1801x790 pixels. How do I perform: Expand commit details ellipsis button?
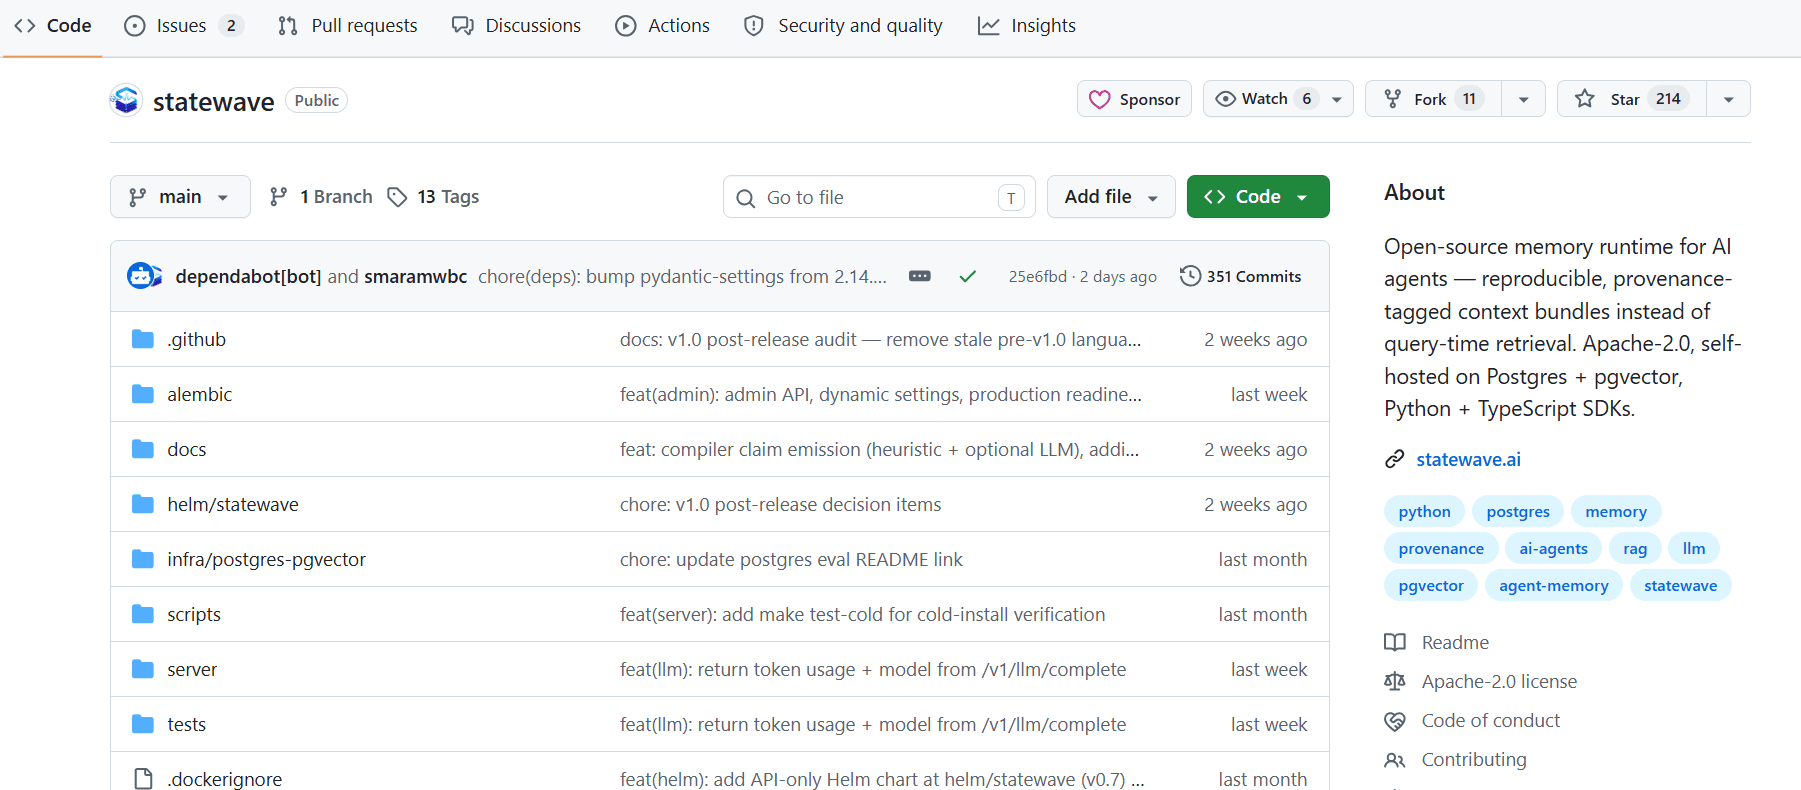pyautogui.click(x=920, y=276)
